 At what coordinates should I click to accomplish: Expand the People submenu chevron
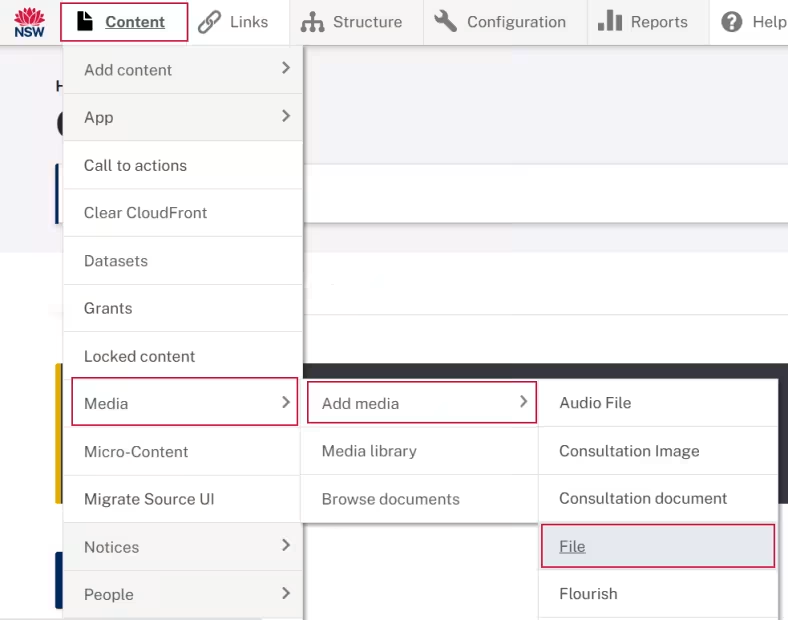point(285,593)
